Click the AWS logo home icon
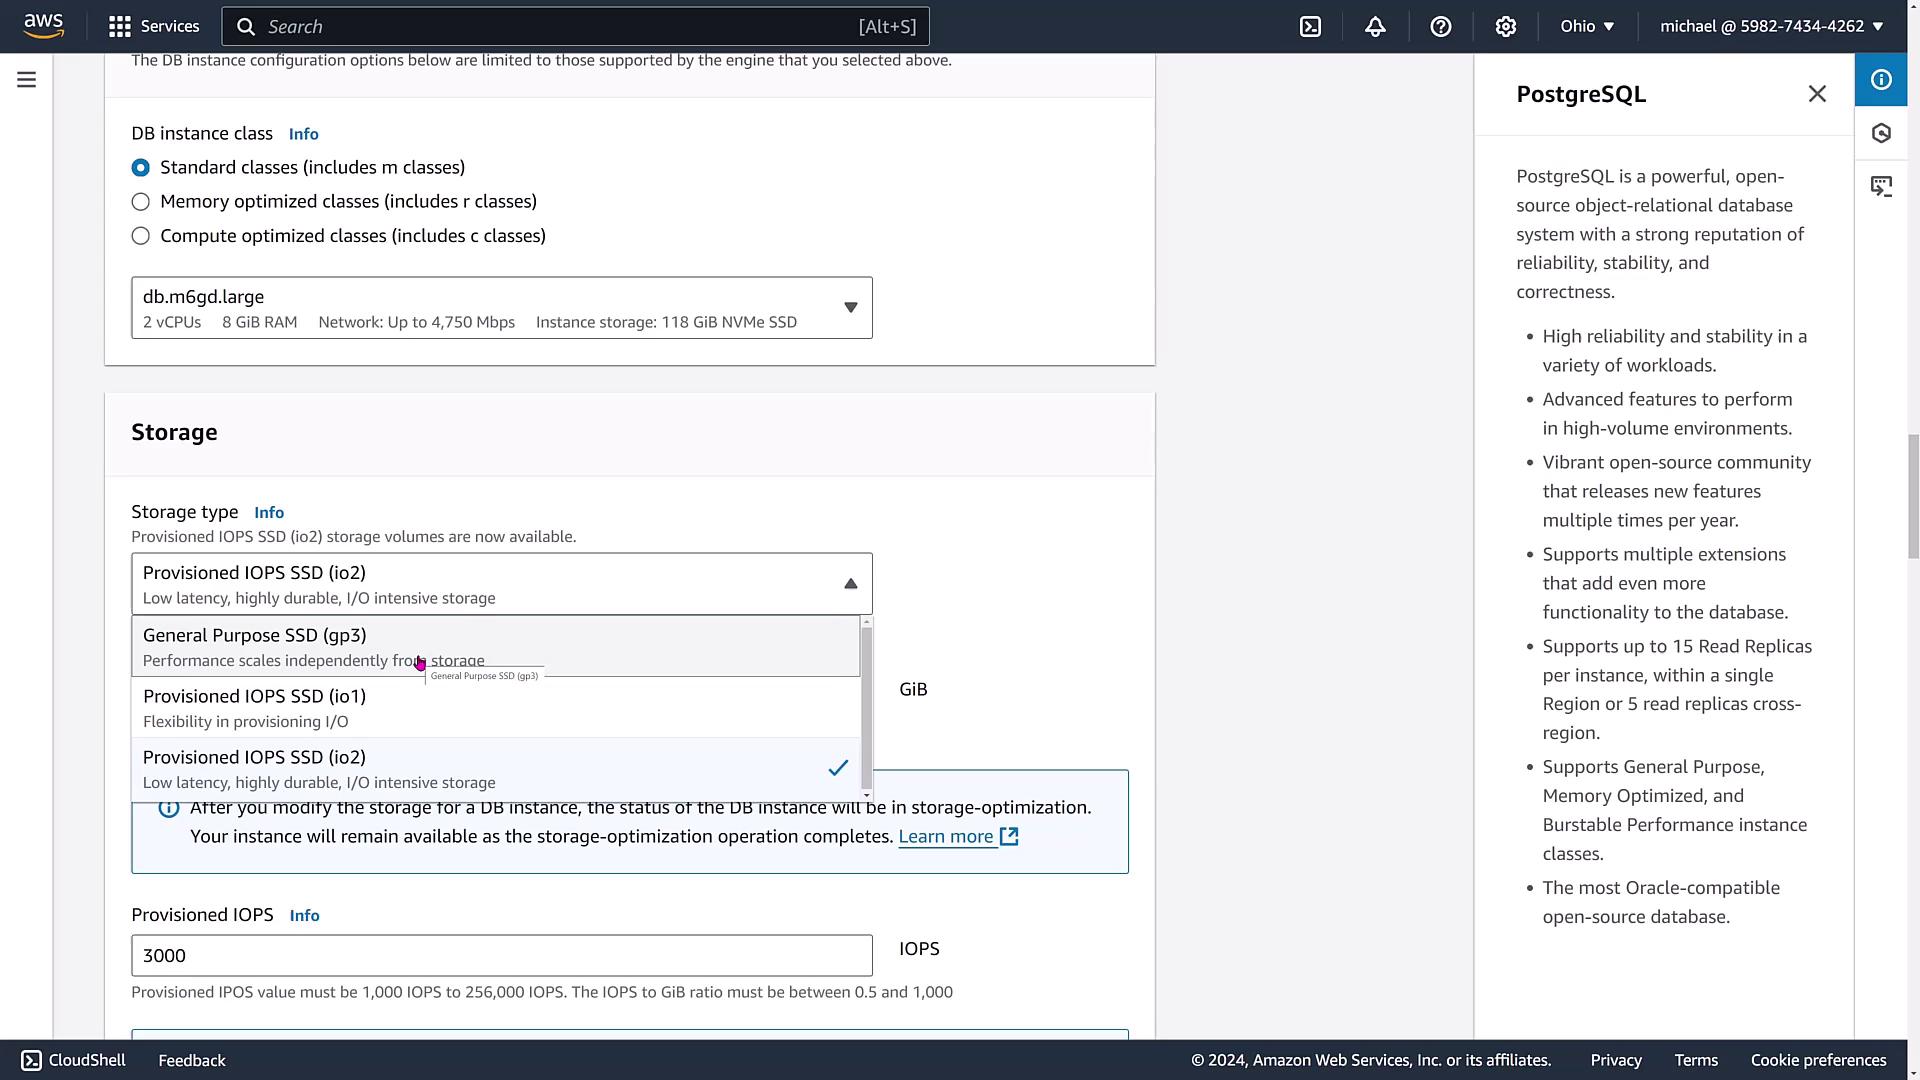Viewport: 1920px width, 1080px height. (44, 26)
